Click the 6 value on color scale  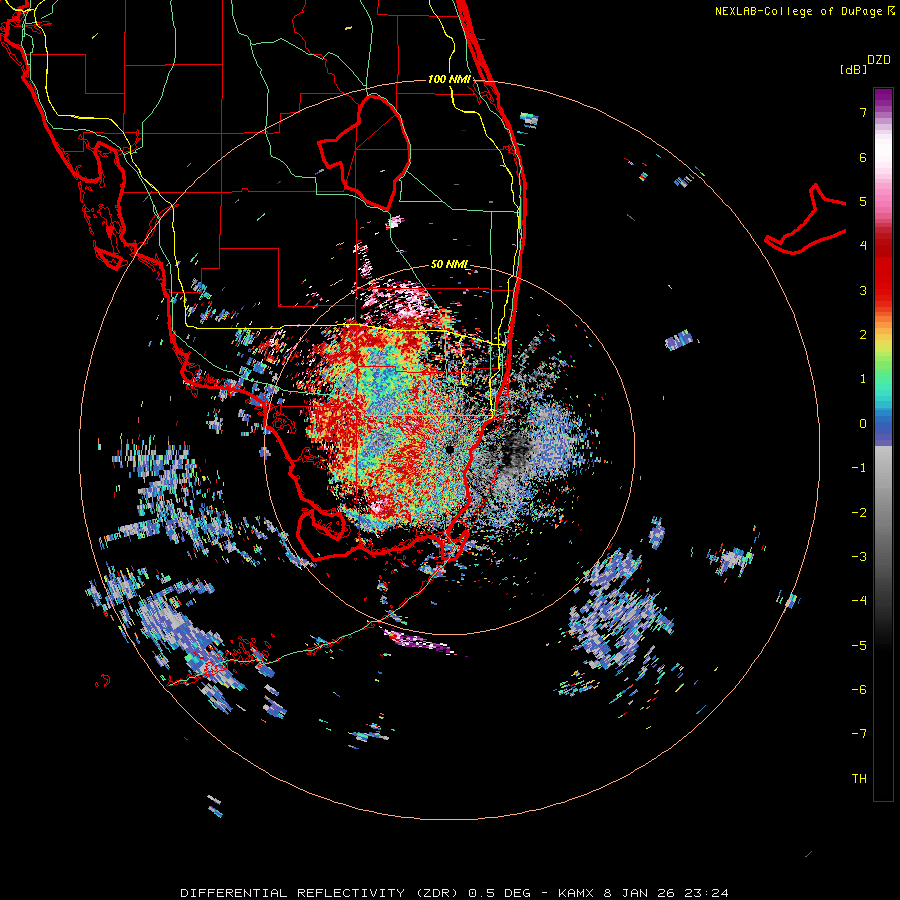tap(863, 157)
